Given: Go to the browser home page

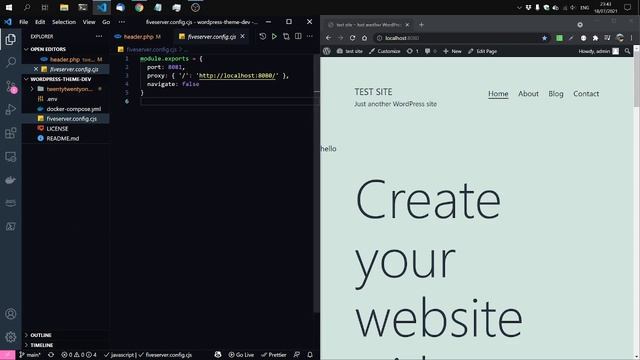Looking at the screenshot, I should click(364, 38).
